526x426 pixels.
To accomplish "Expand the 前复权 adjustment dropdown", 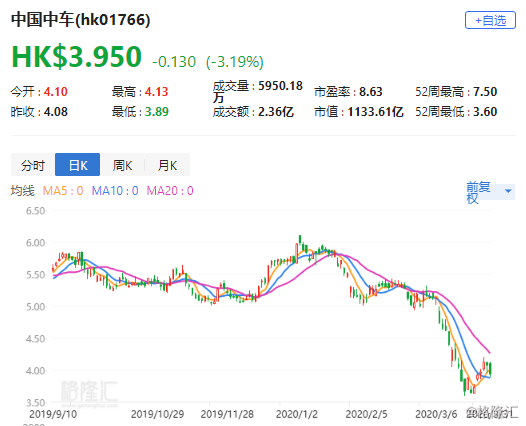I will tap(490, 192).
